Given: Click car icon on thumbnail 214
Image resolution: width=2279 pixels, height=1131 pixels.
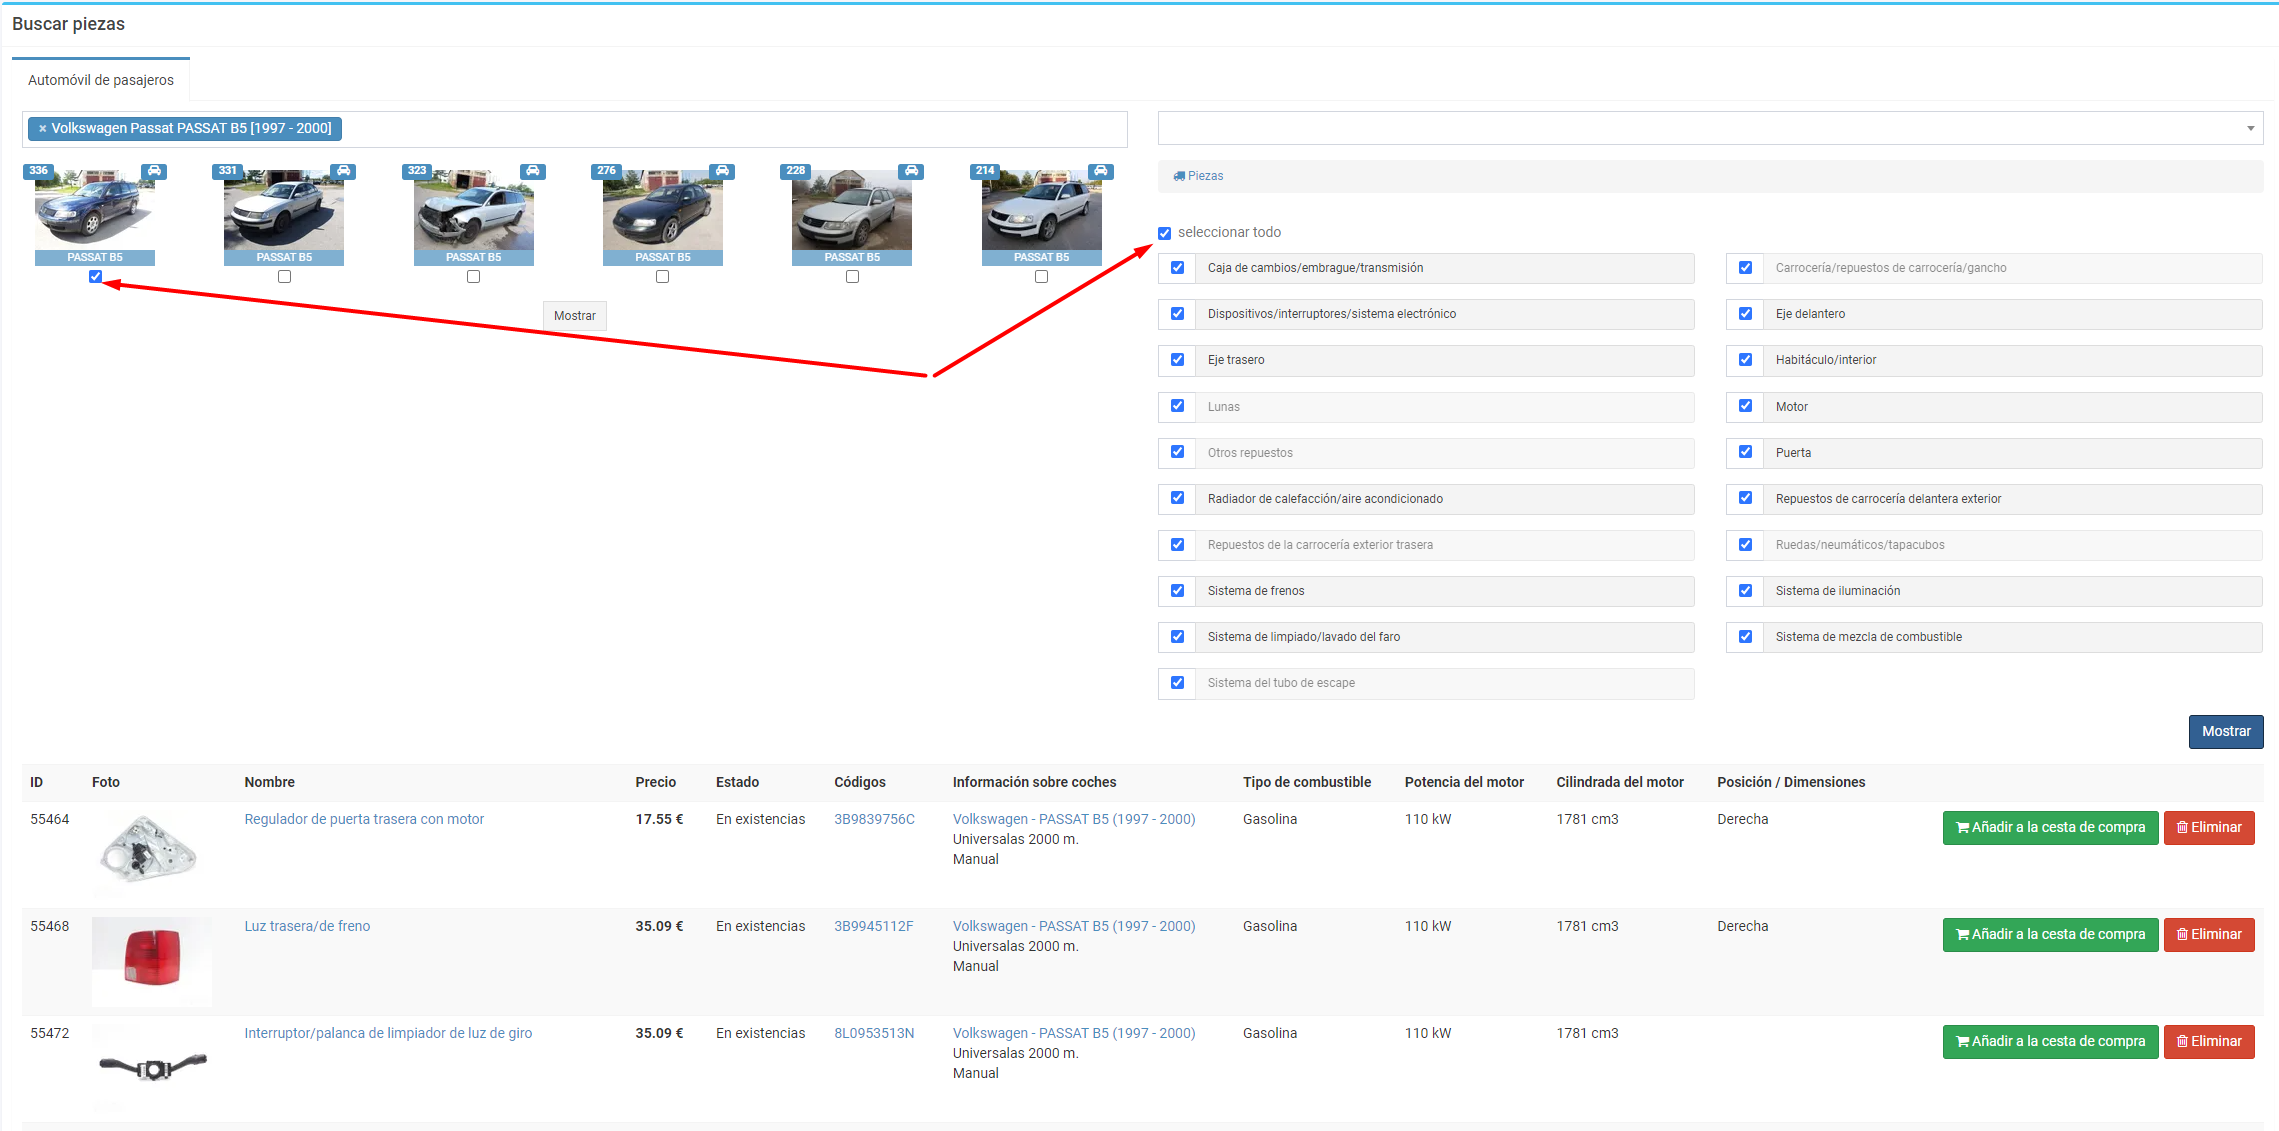Looking at the screenshot, I should [1100, 171].
